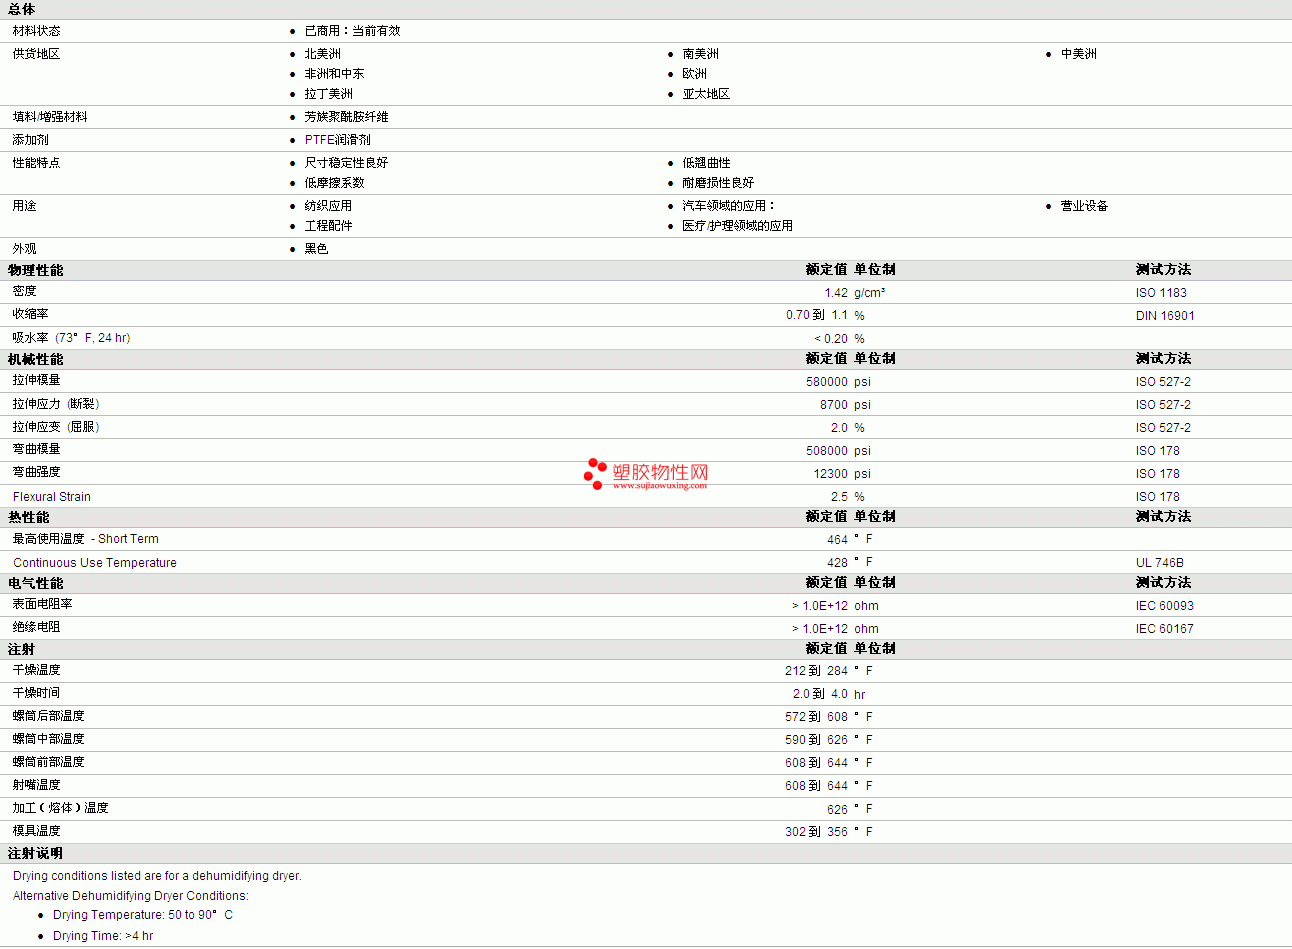This screenshot has width=1292, height=949.
Task: Select the feature 低翘曲性
Action: (706, 163)
